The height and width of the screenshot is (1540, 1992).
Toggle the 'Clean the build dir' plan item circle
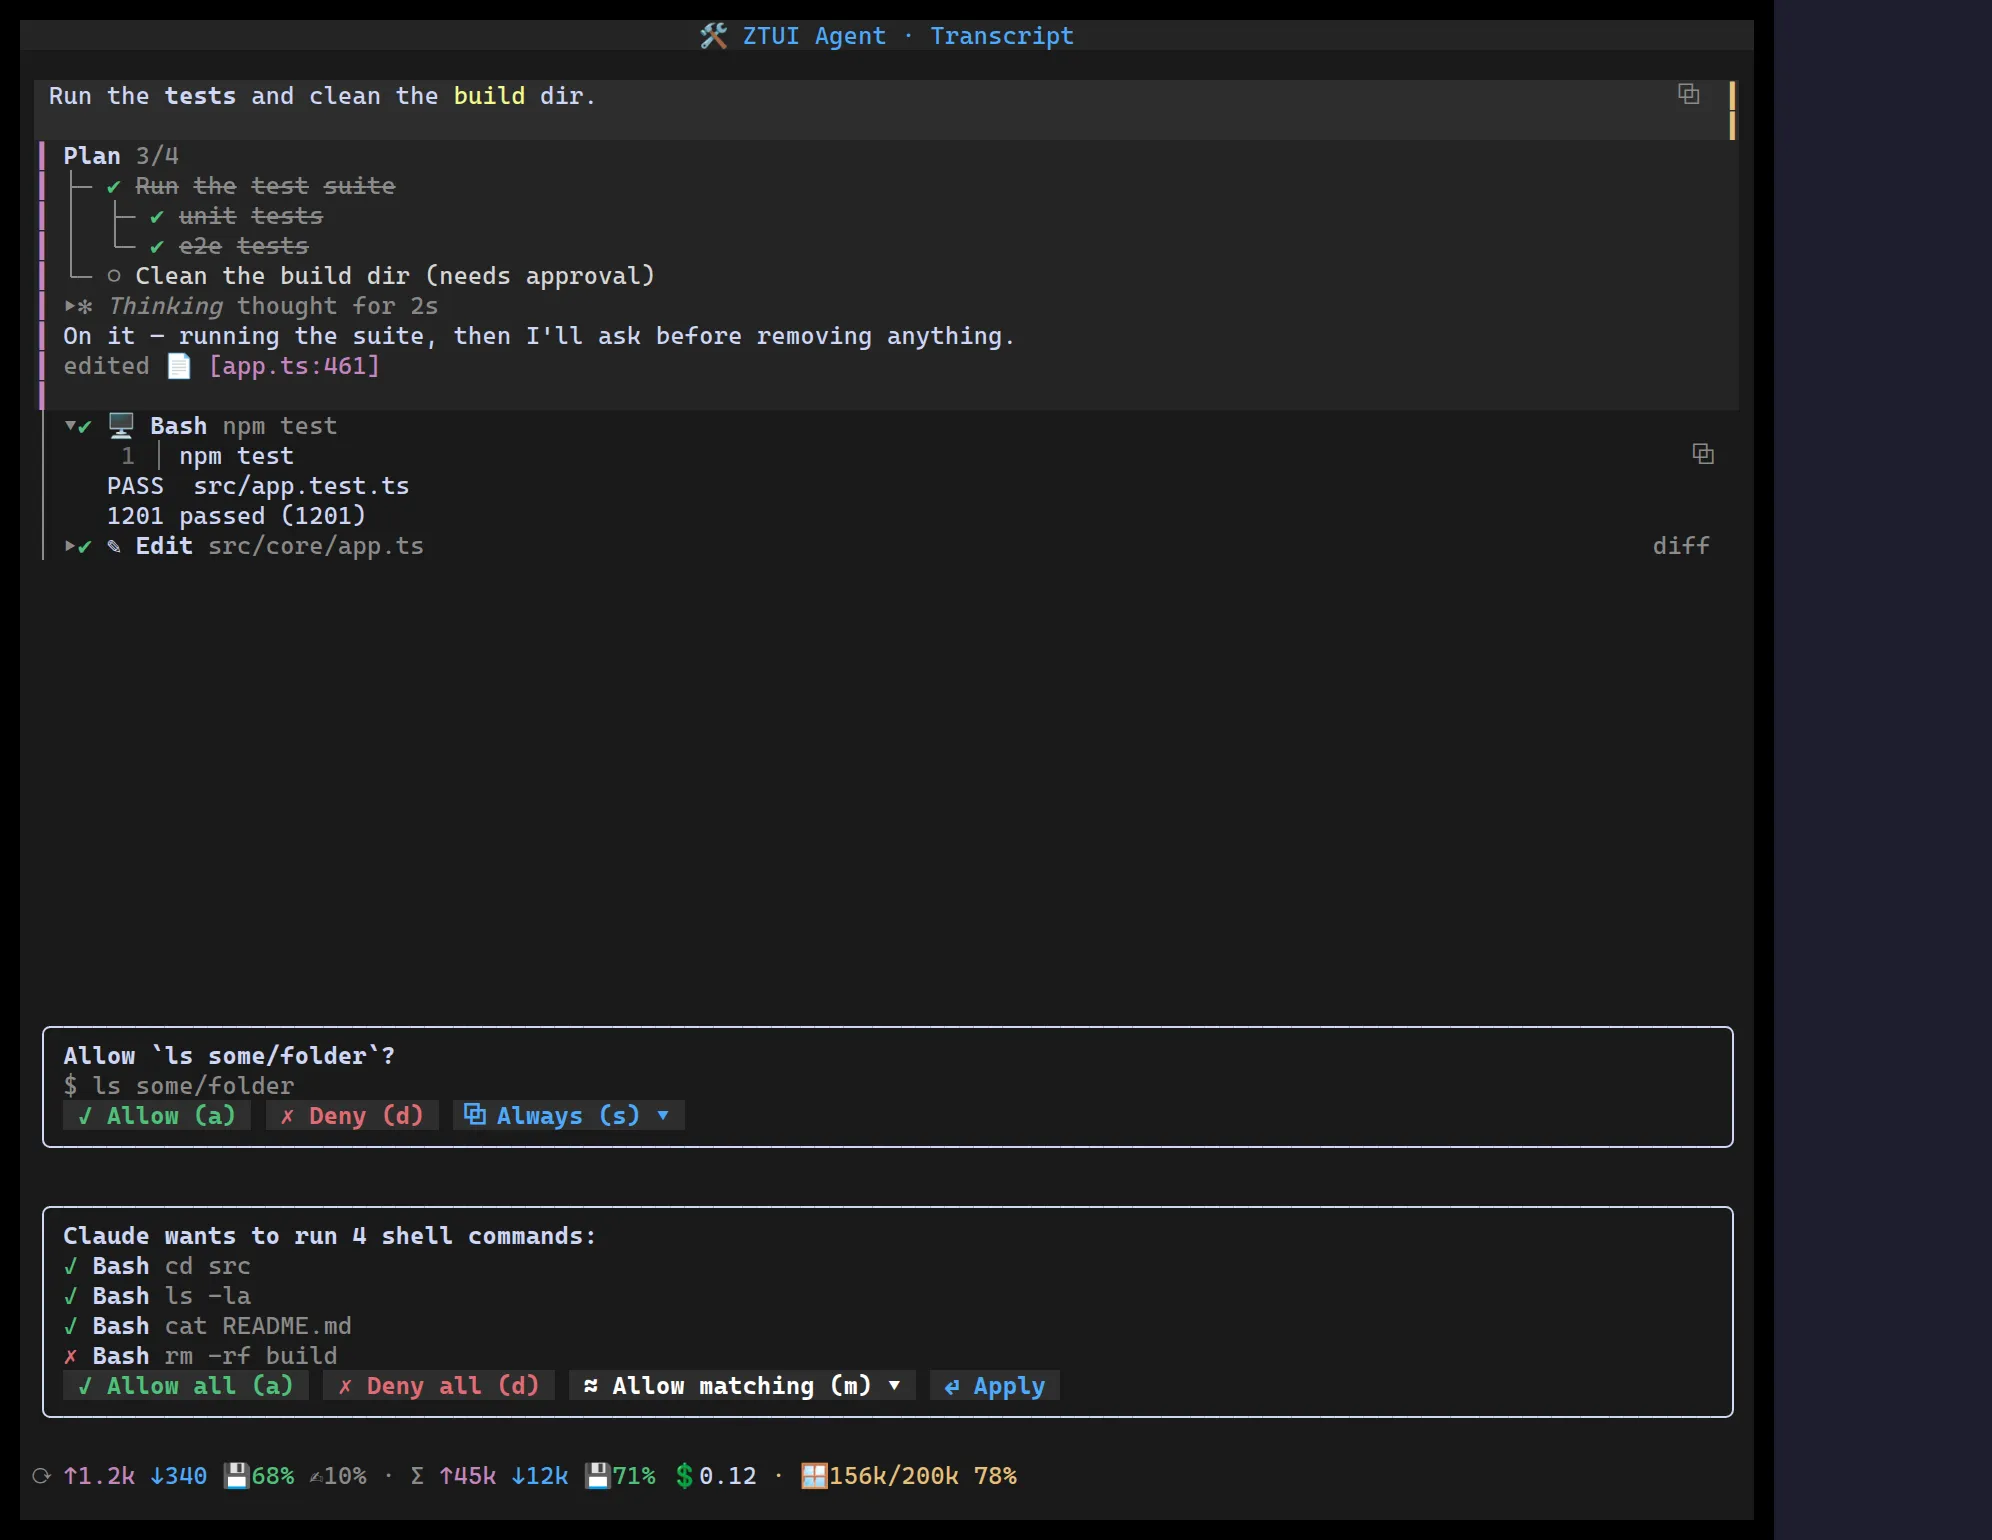(114, 276)
